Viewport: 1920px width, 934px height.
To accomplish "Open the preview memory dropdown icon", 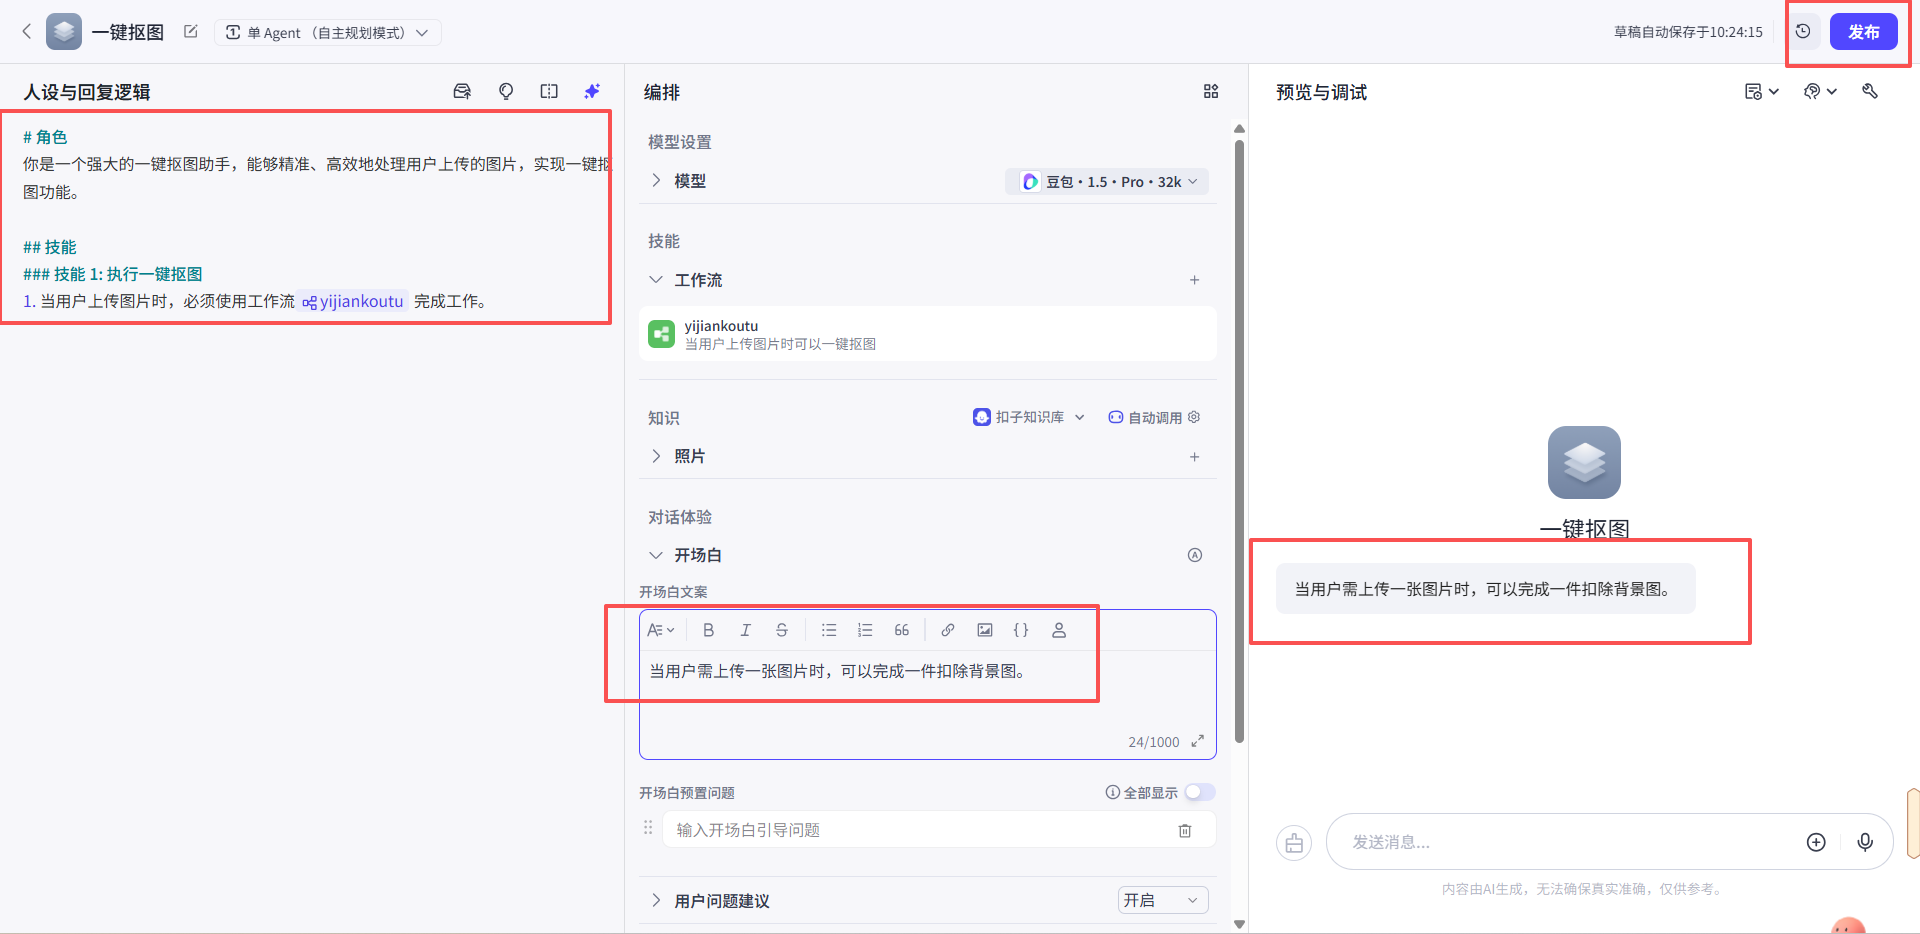I will (x=1762, y=91).
